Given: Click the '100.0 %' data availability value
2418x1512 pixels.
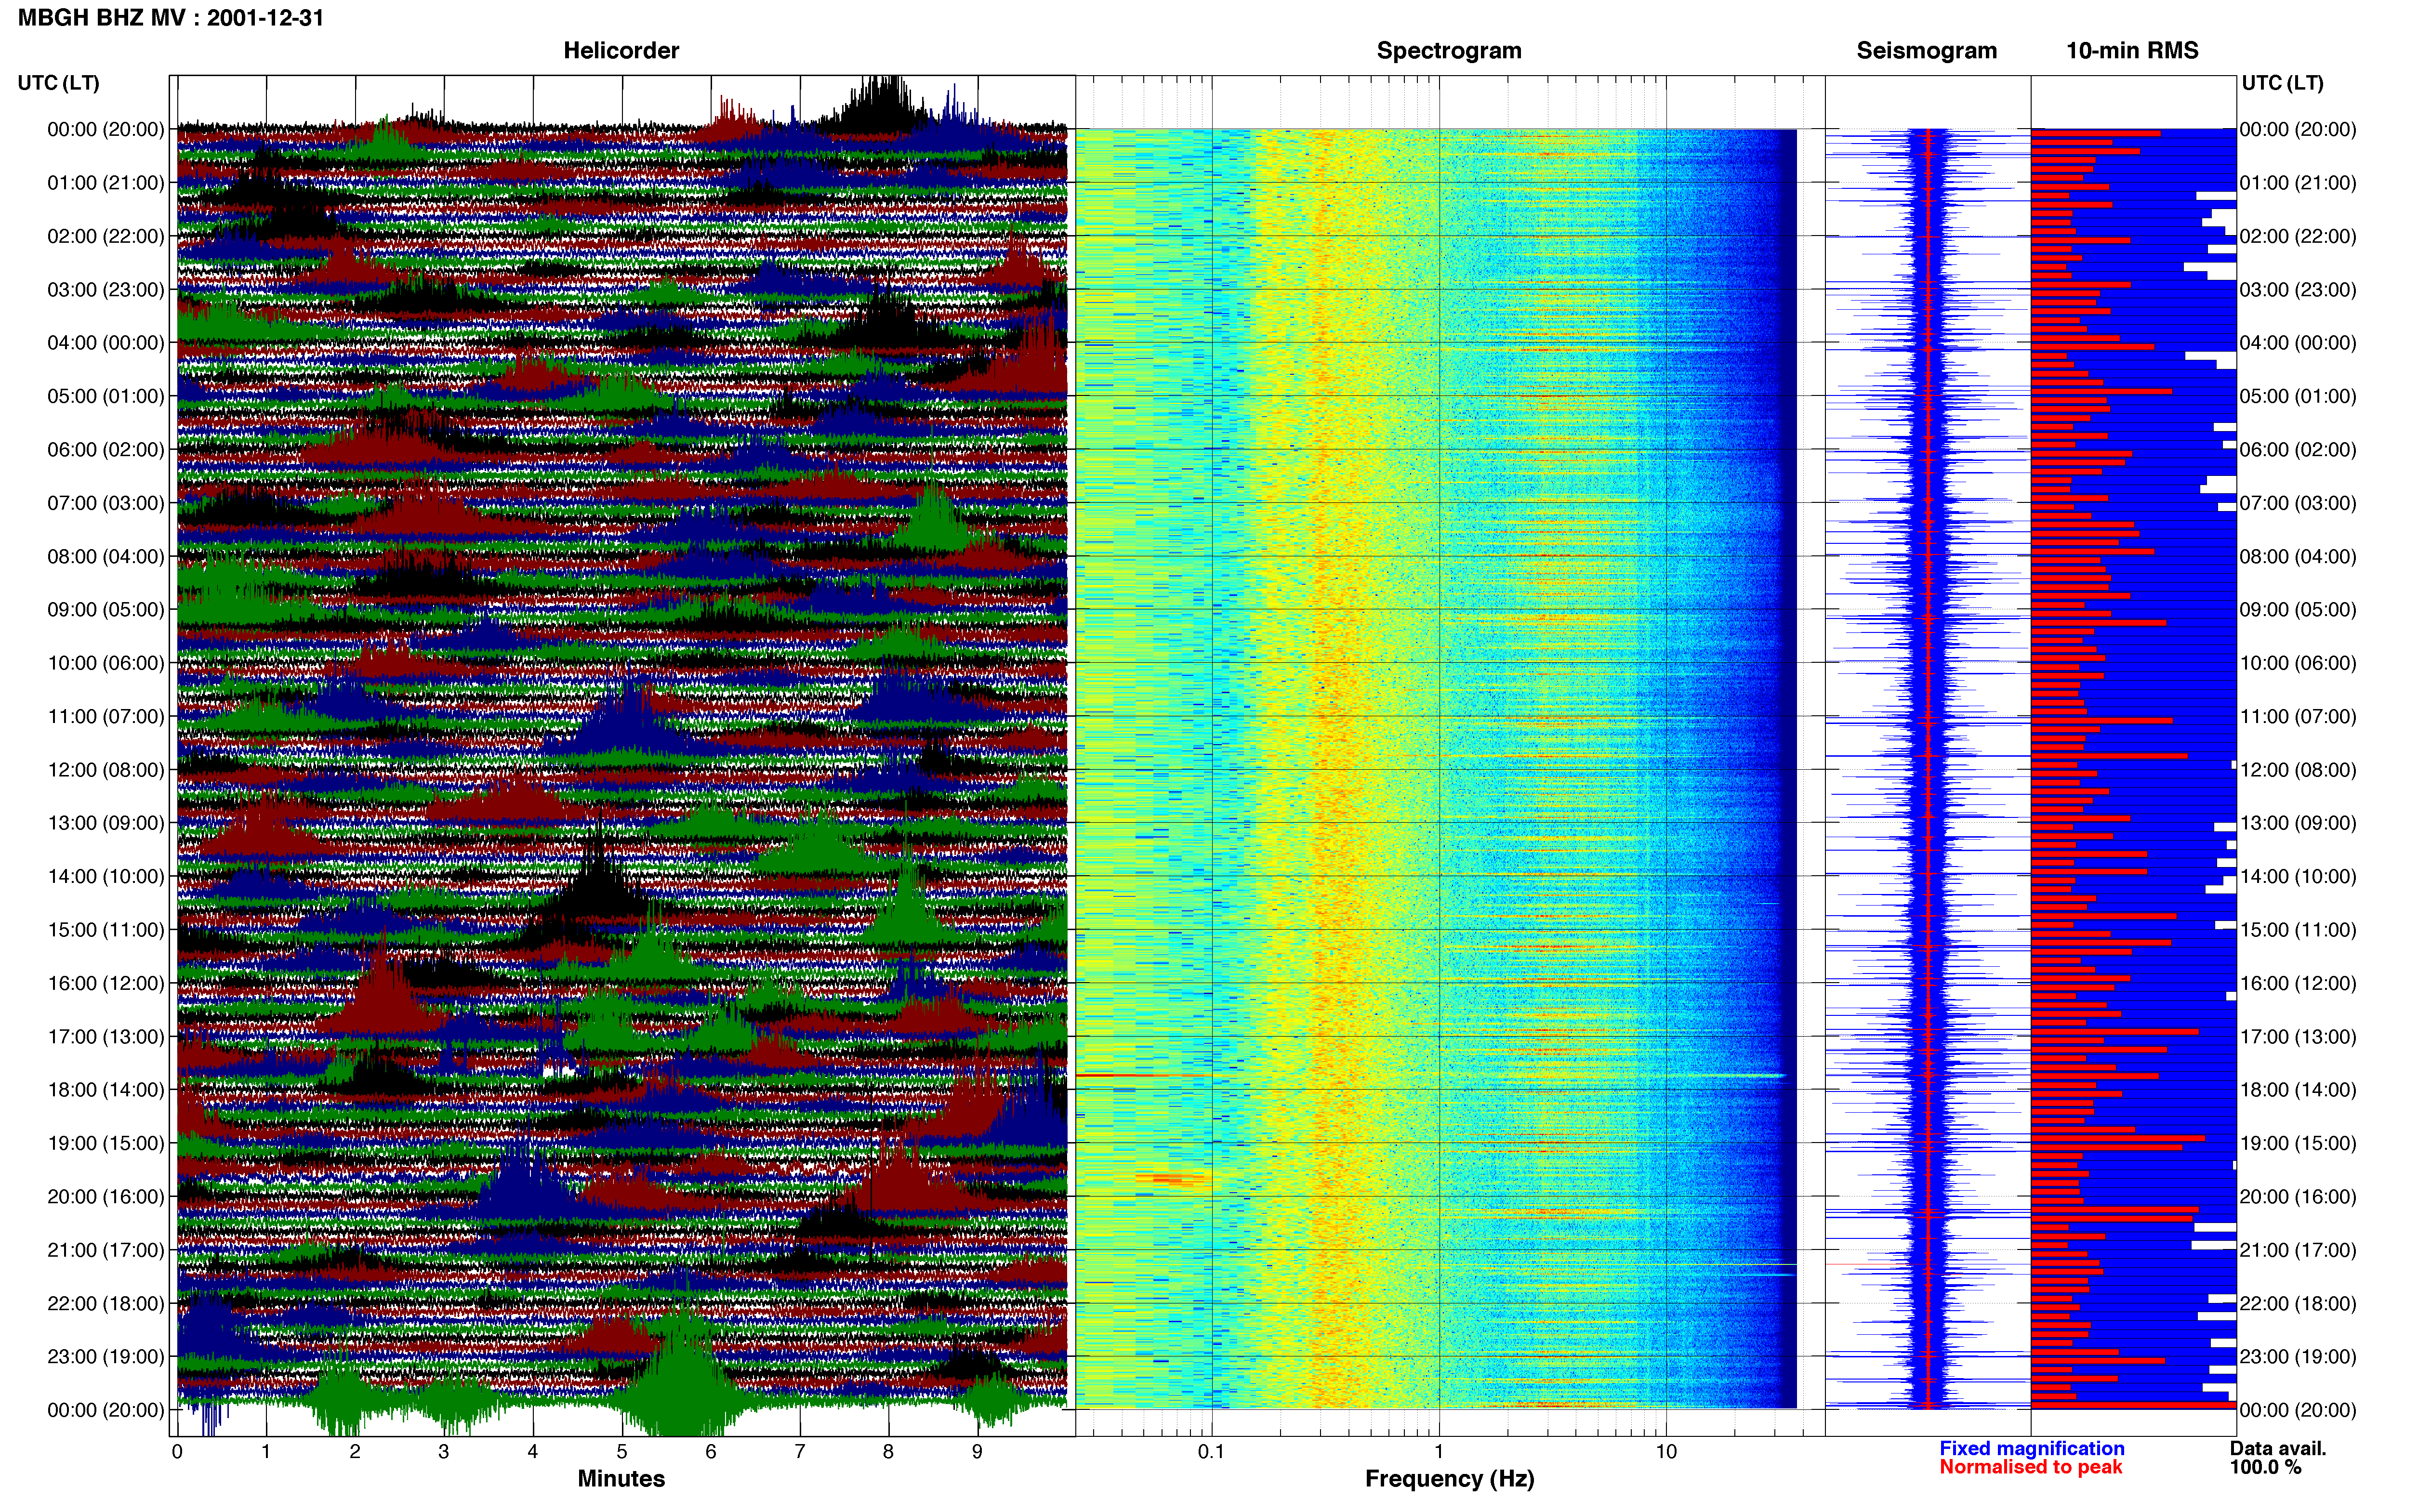Looking at the screenshot, I should click(x=2265, y=1467).
